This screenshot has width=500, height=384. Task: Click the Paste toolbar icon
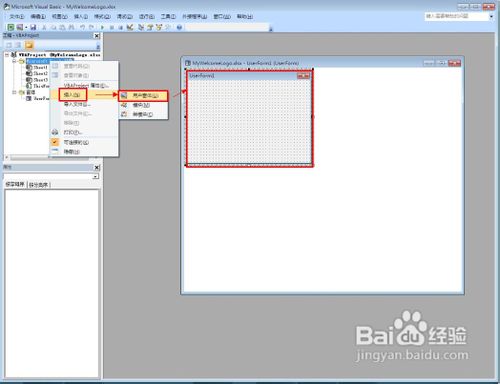pyautogui.click(x=62, y=27)
